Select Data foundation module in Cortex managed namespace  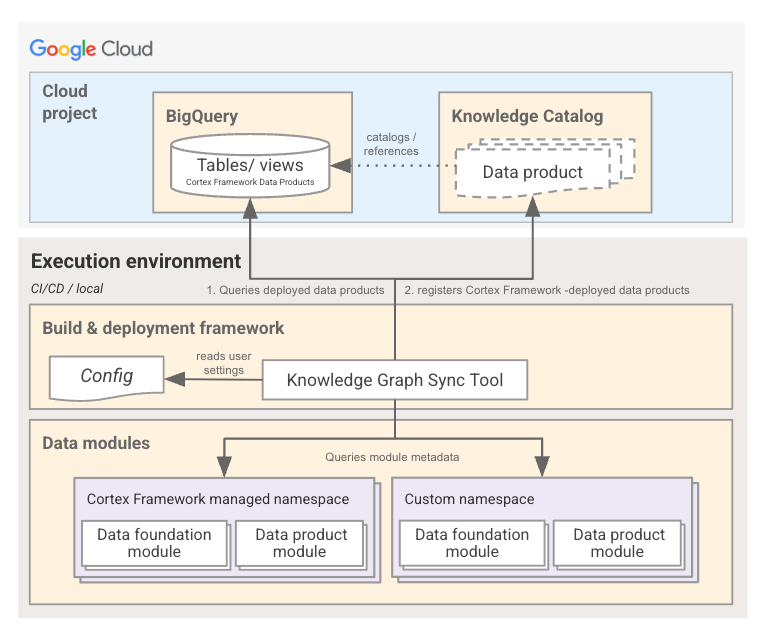154,543
